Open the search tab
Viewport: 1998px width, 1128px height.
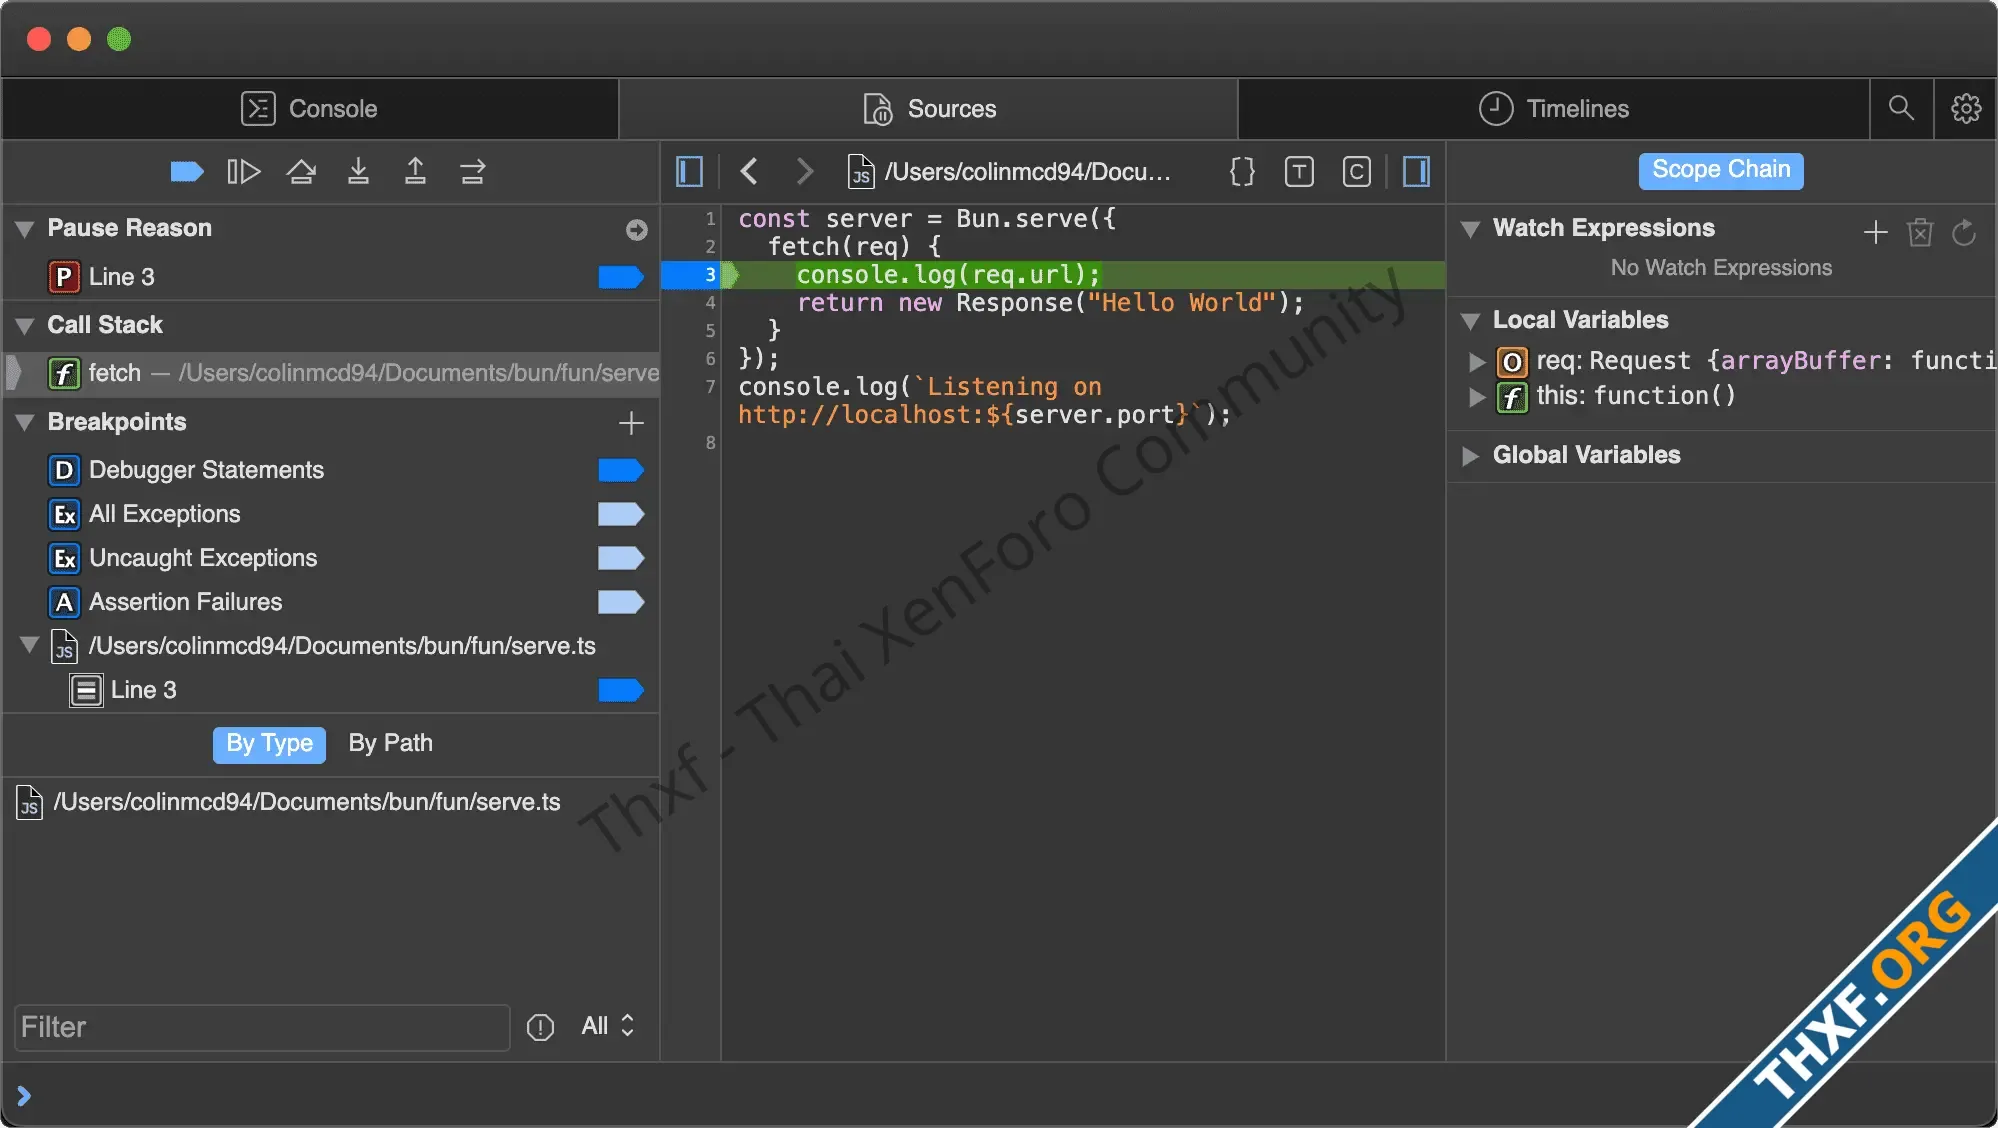pos(1901,108)
